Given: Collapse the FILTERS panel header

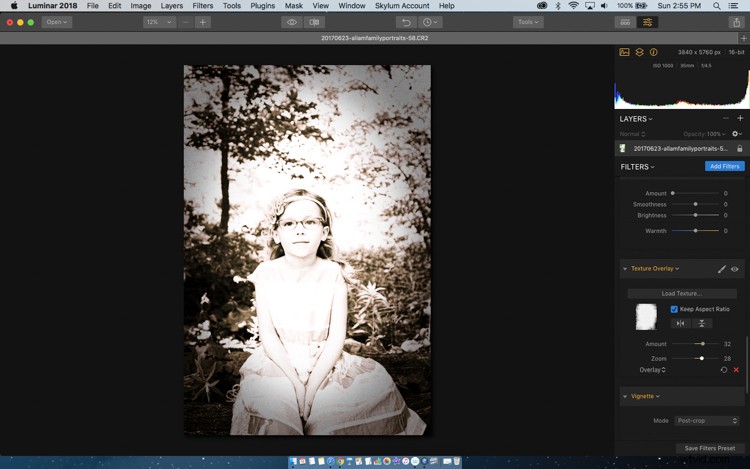Looking at the screenshot, I should [x=637, y=167].
